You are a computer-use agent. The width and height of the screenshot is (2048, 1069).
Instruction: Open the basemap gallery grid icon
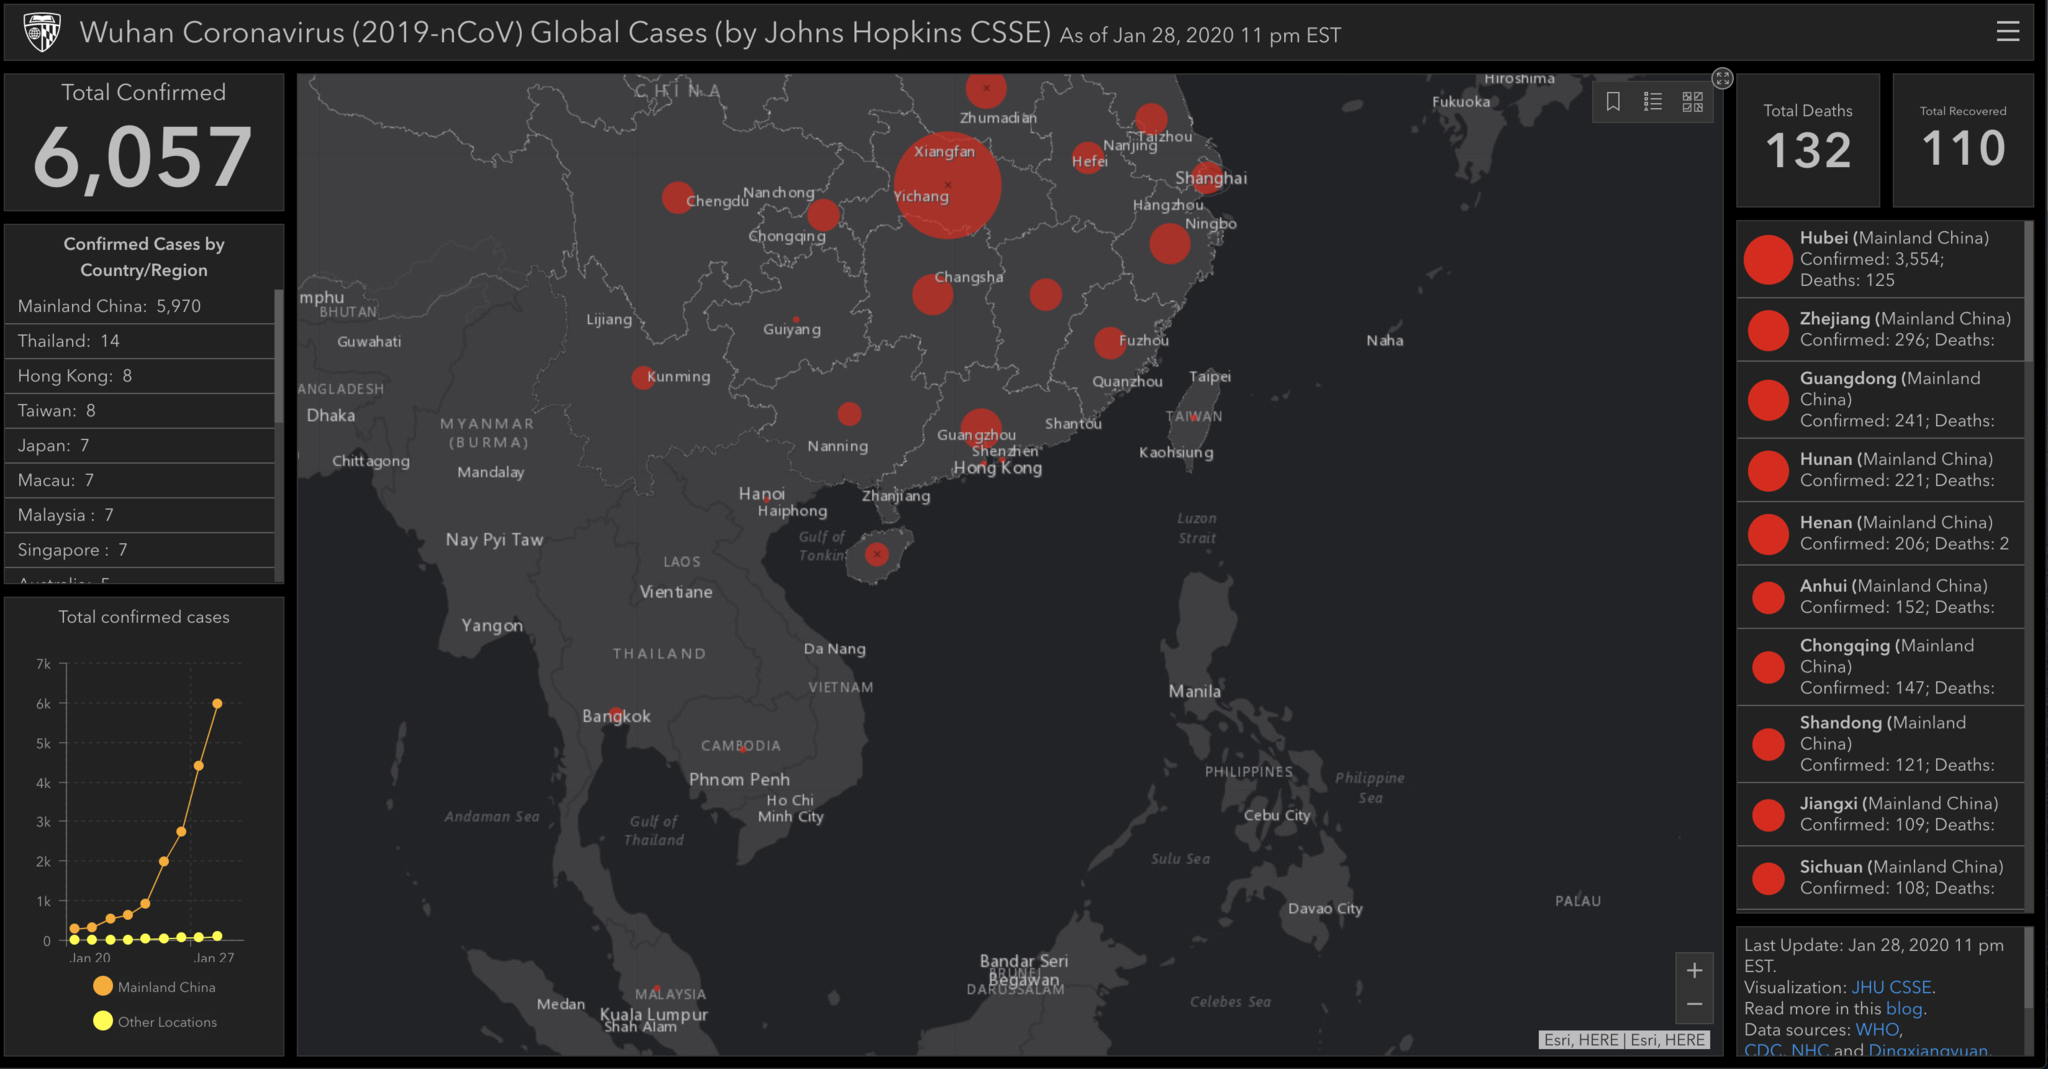[1692, 101]
